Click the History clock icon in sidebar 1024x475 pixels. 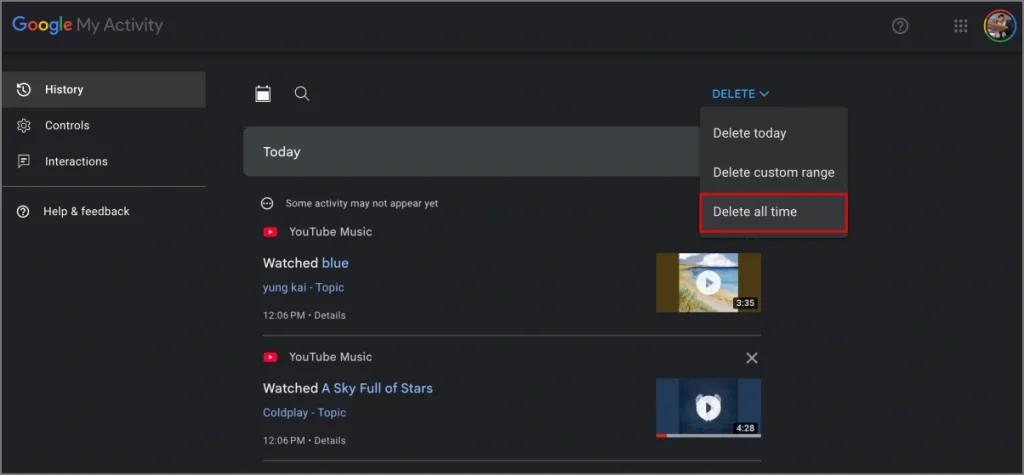pos(24,90)
